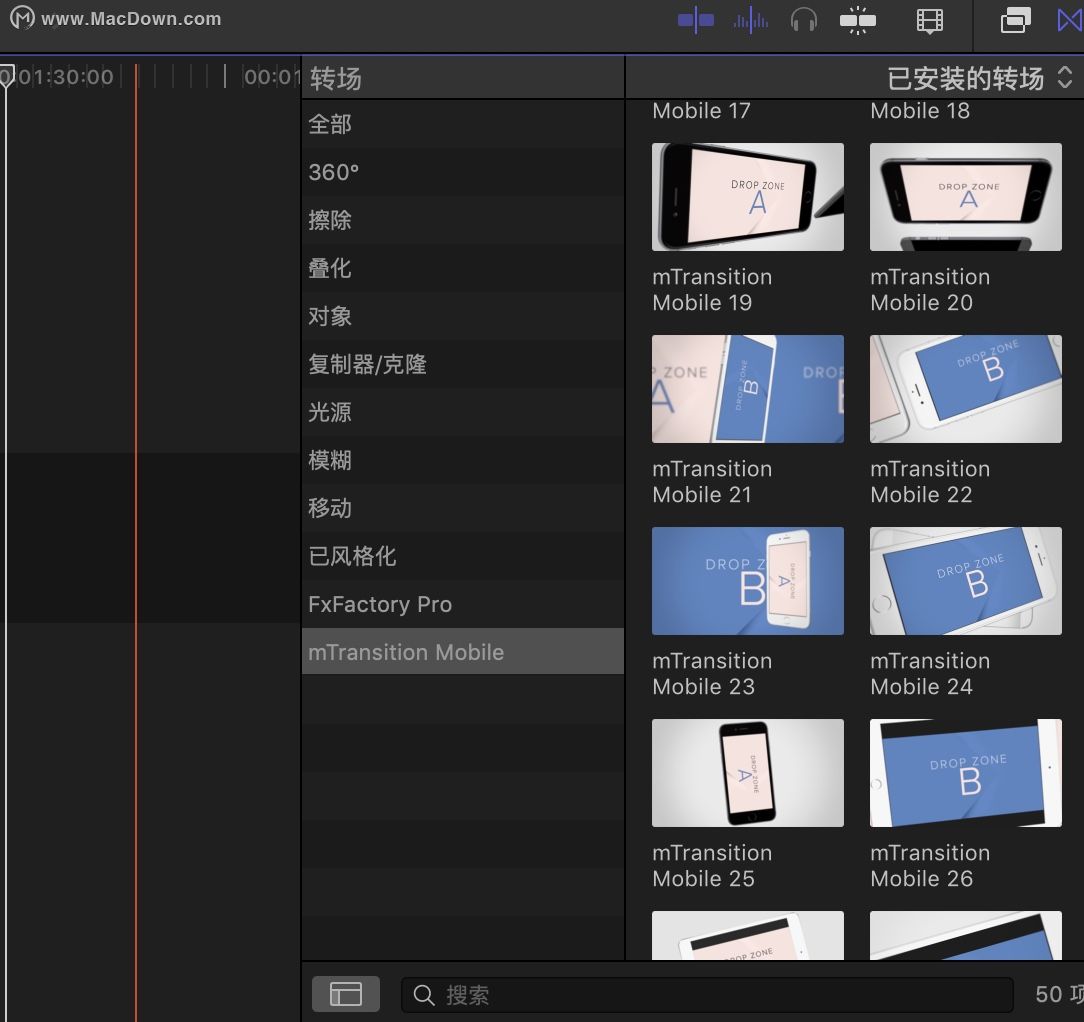Toggle solo headphones icon

(803, 21)
